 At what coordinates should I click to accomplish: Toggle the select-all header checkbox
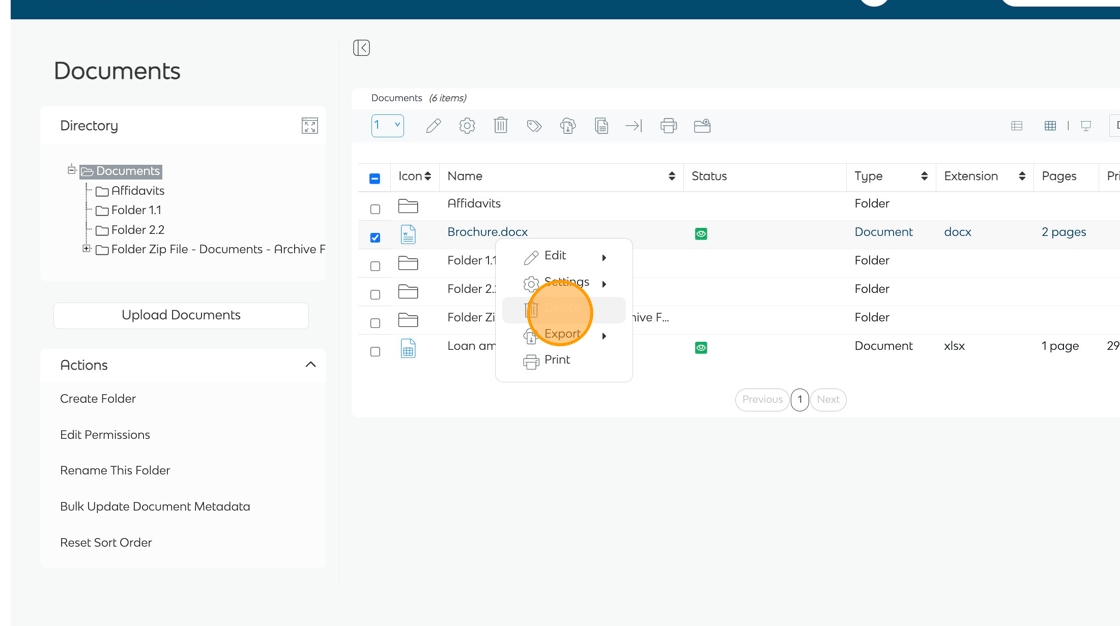point(375,178)
